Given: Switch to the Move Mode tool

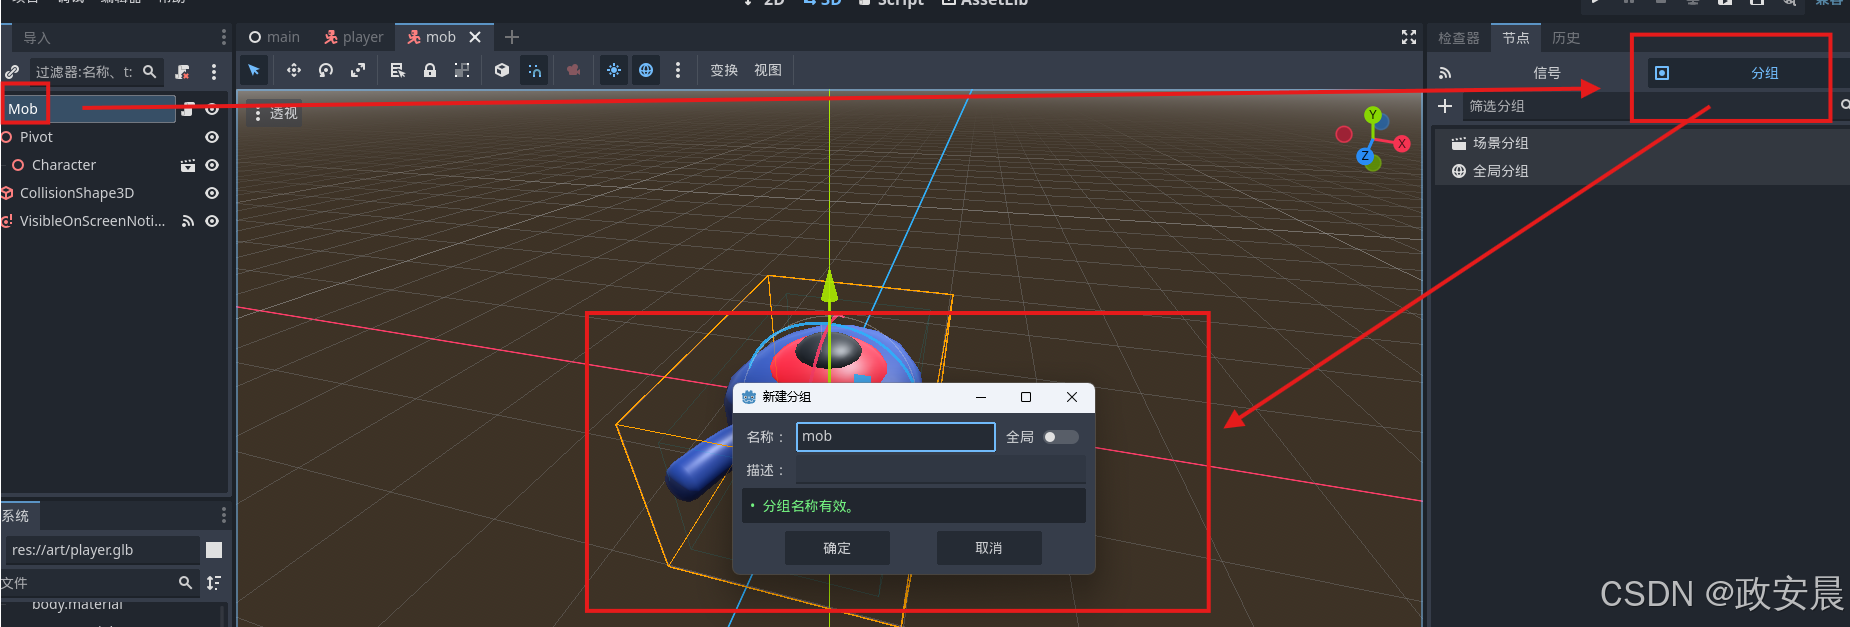Looking at the screenshot, I should (x=293, y=70).
